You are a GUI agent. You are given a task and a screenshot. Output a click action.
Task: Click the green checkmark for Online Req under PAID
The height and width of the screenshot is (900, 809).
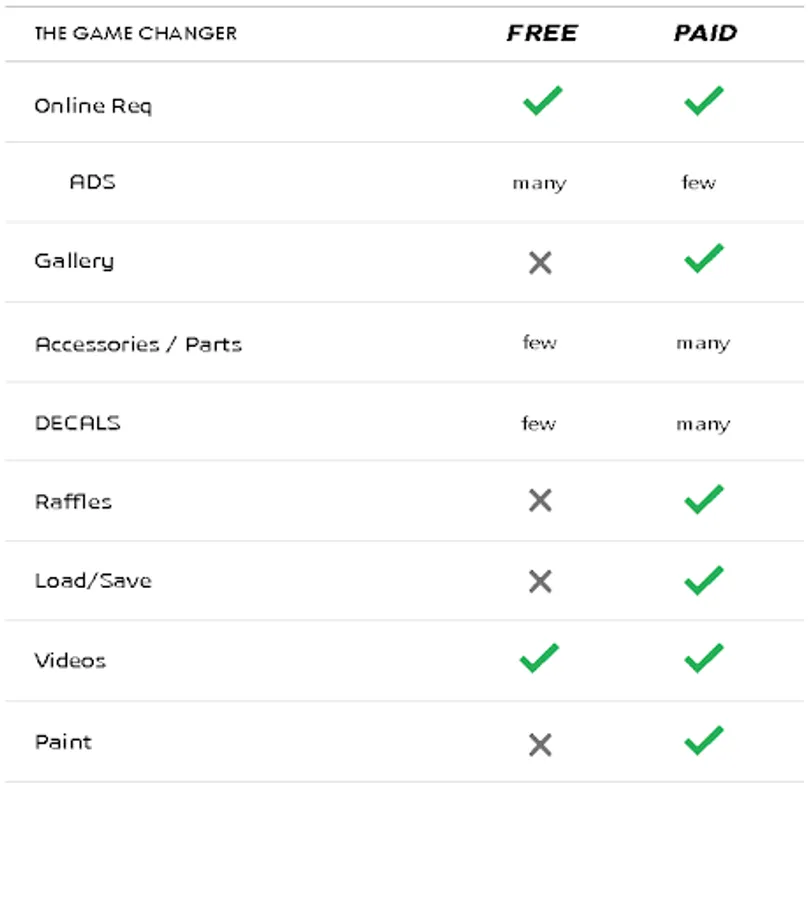[x=703, y=100]
